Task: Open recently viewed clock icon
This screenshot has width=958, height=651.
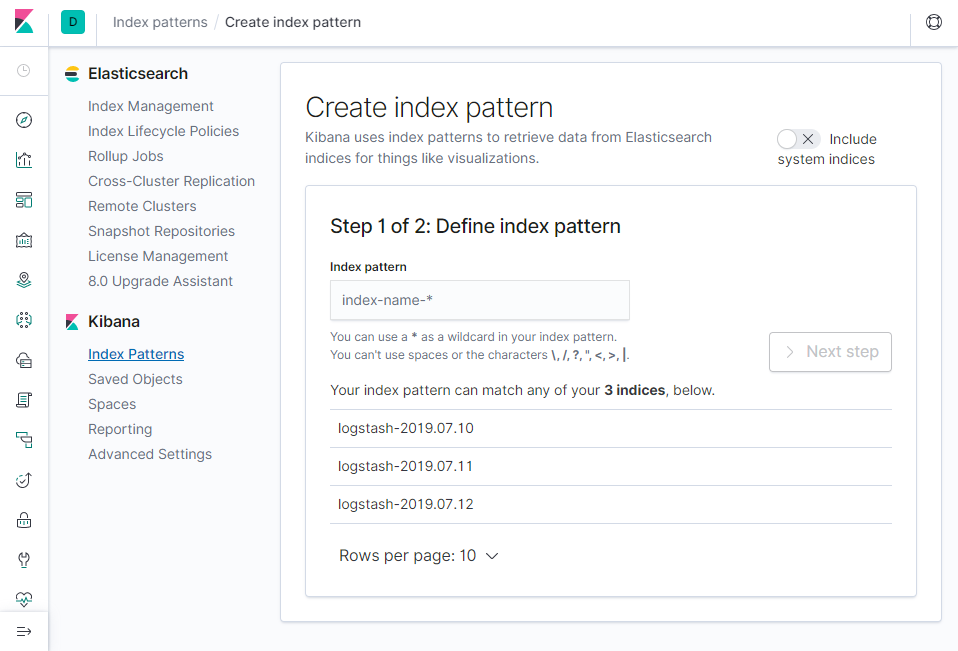Action: tap(24, 71)
